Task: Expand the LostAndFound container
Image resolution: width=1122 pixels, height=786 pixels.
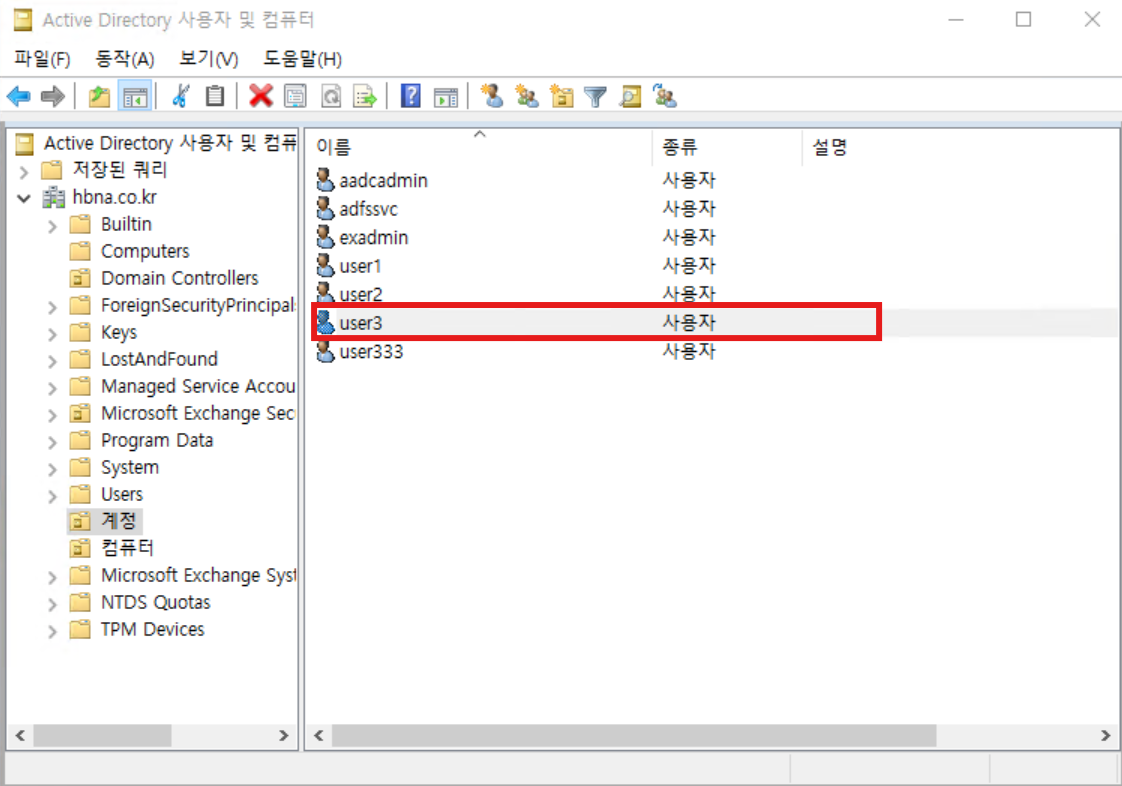Action: pyautogui.click(x=52, y=361)
